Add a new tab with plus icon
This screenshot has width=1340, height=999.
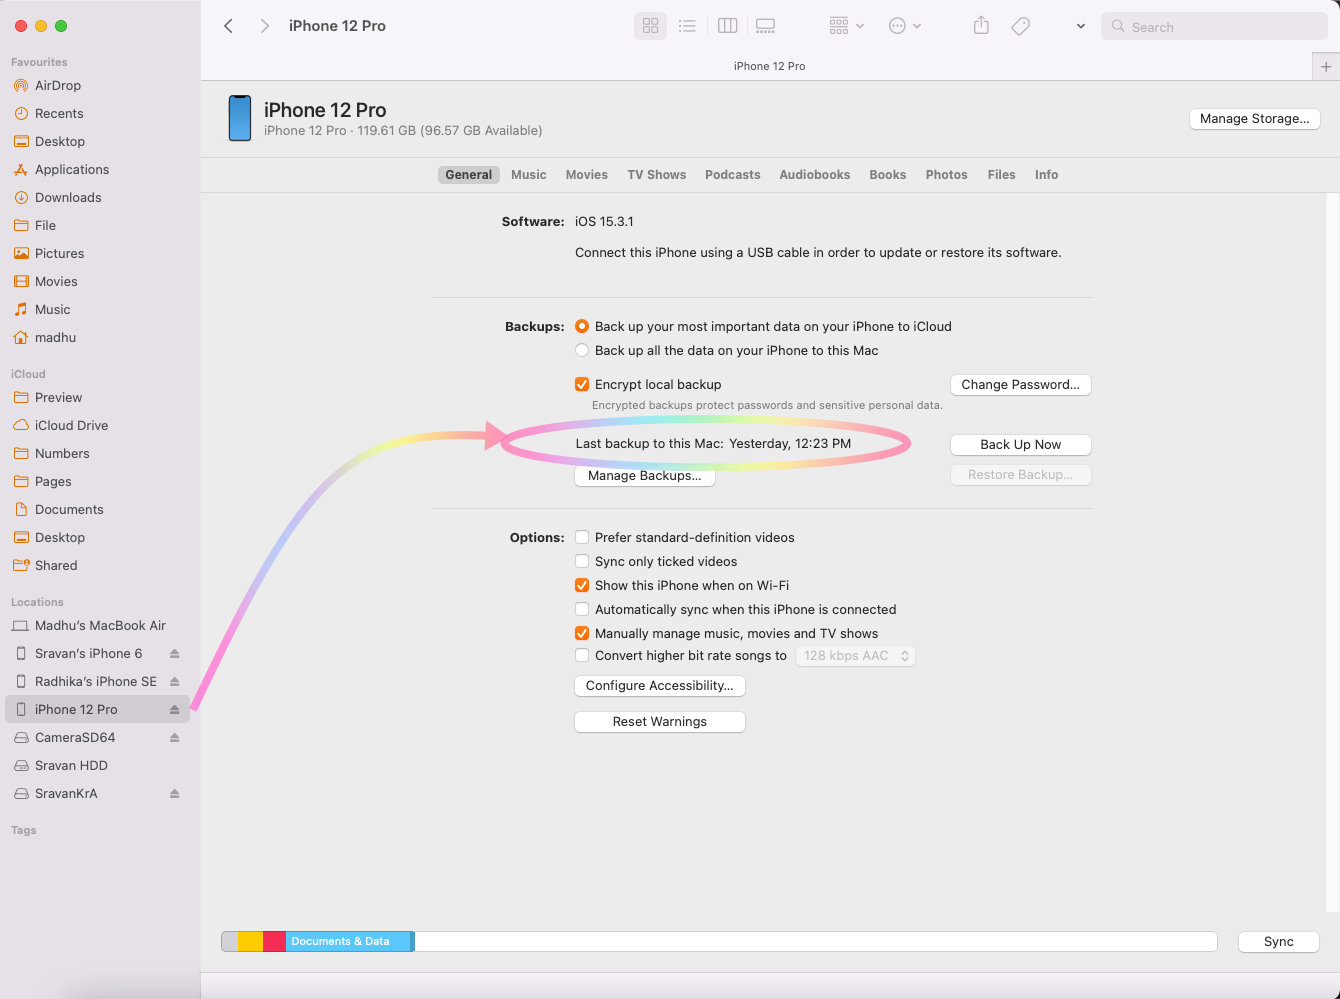tap(1326, 66)
